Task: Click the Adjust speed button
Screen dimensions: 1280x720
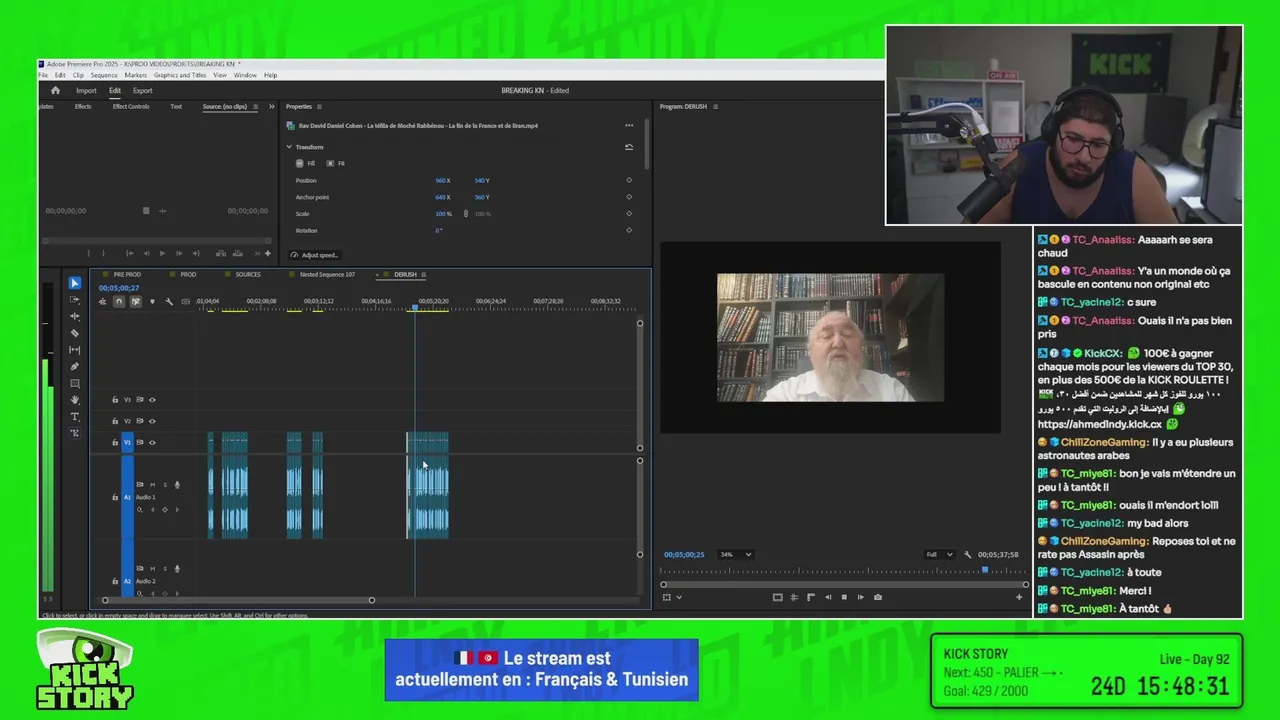Action: (x=315, y=255)
